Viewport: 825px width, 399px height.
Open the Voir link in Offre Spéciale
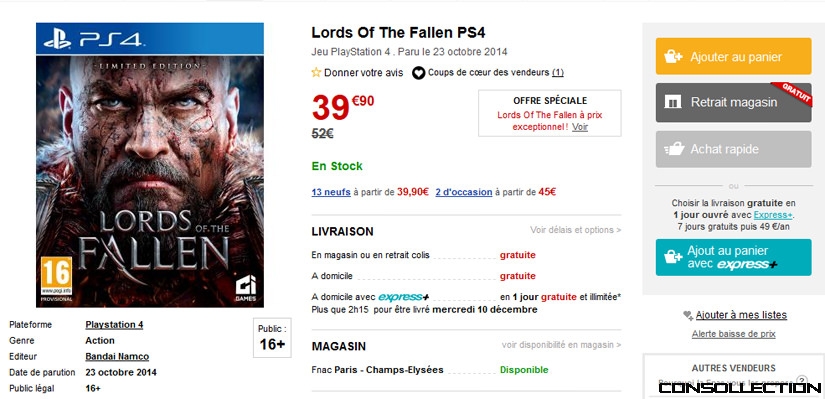tap(580, 127)
